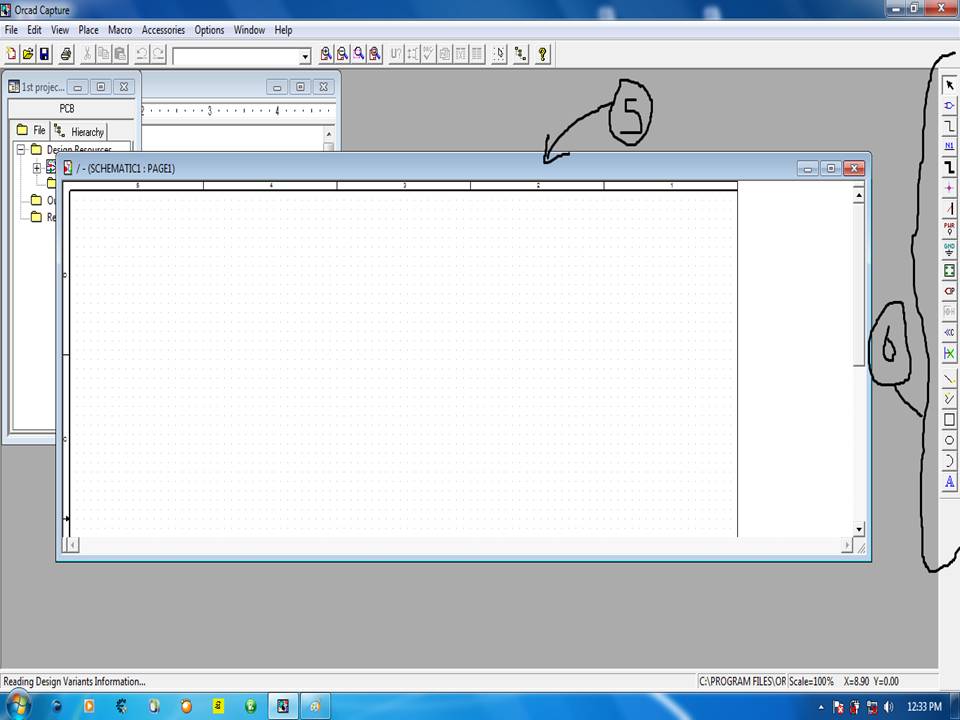The image size is (960, 720).
Task: Save the design with the floppy disk icon
Action: click(x=44, y=54)
